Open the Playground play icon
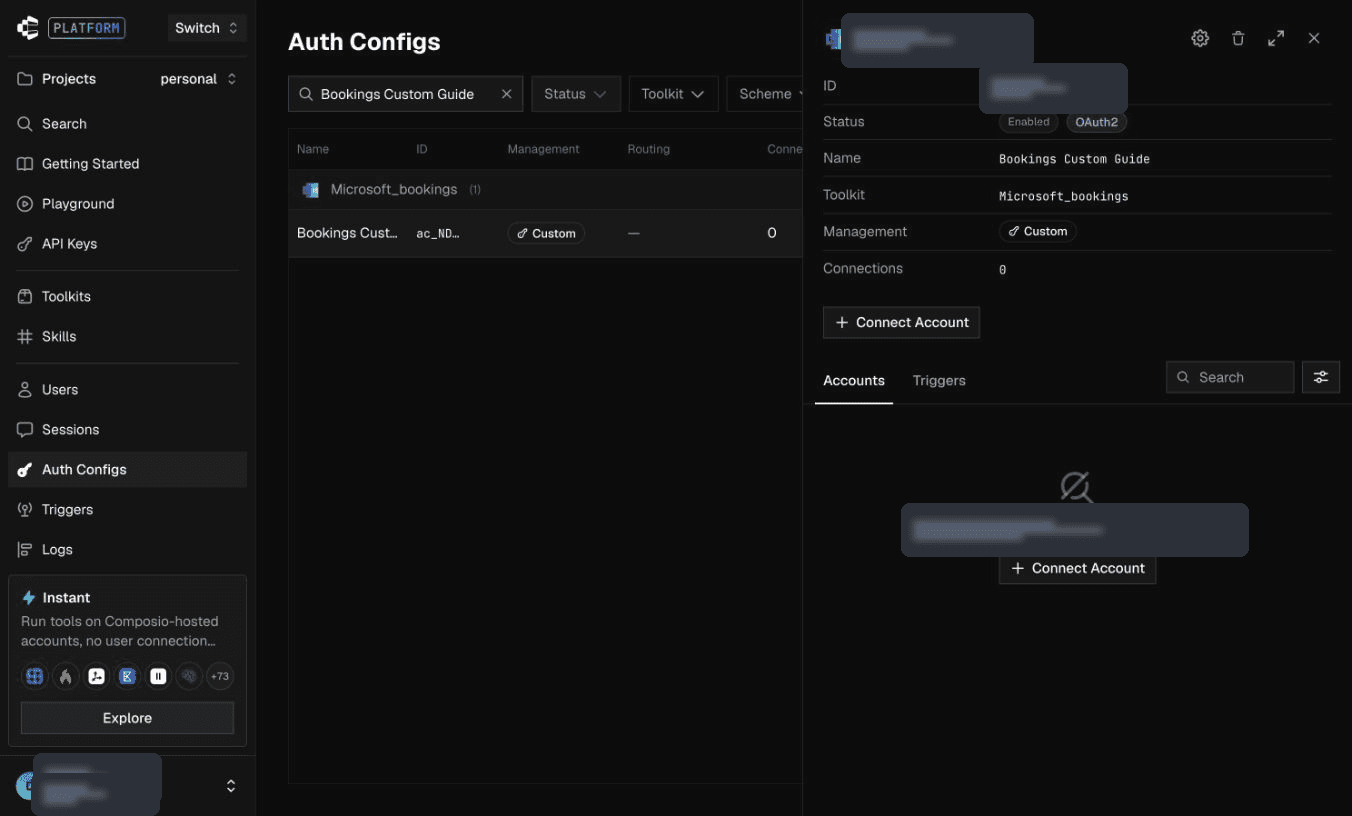The width and height of the screenshot is (1352, 816). [25, 204]
